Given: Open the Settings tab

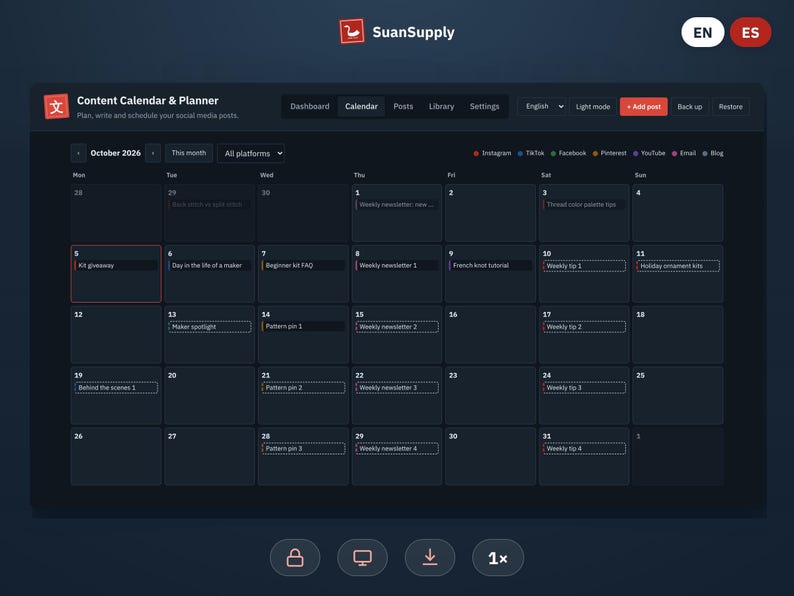Looking at the screenshot, I should click(x=485, y=106).
